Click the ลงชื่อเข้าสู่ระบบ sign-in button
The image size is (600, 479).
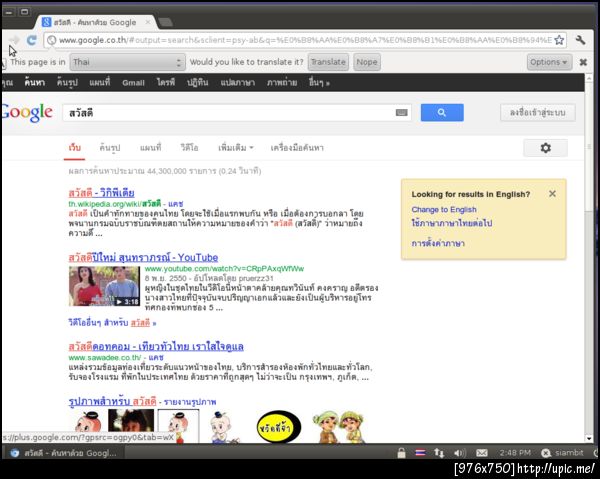pyautogui.click(x=537, y=112)
